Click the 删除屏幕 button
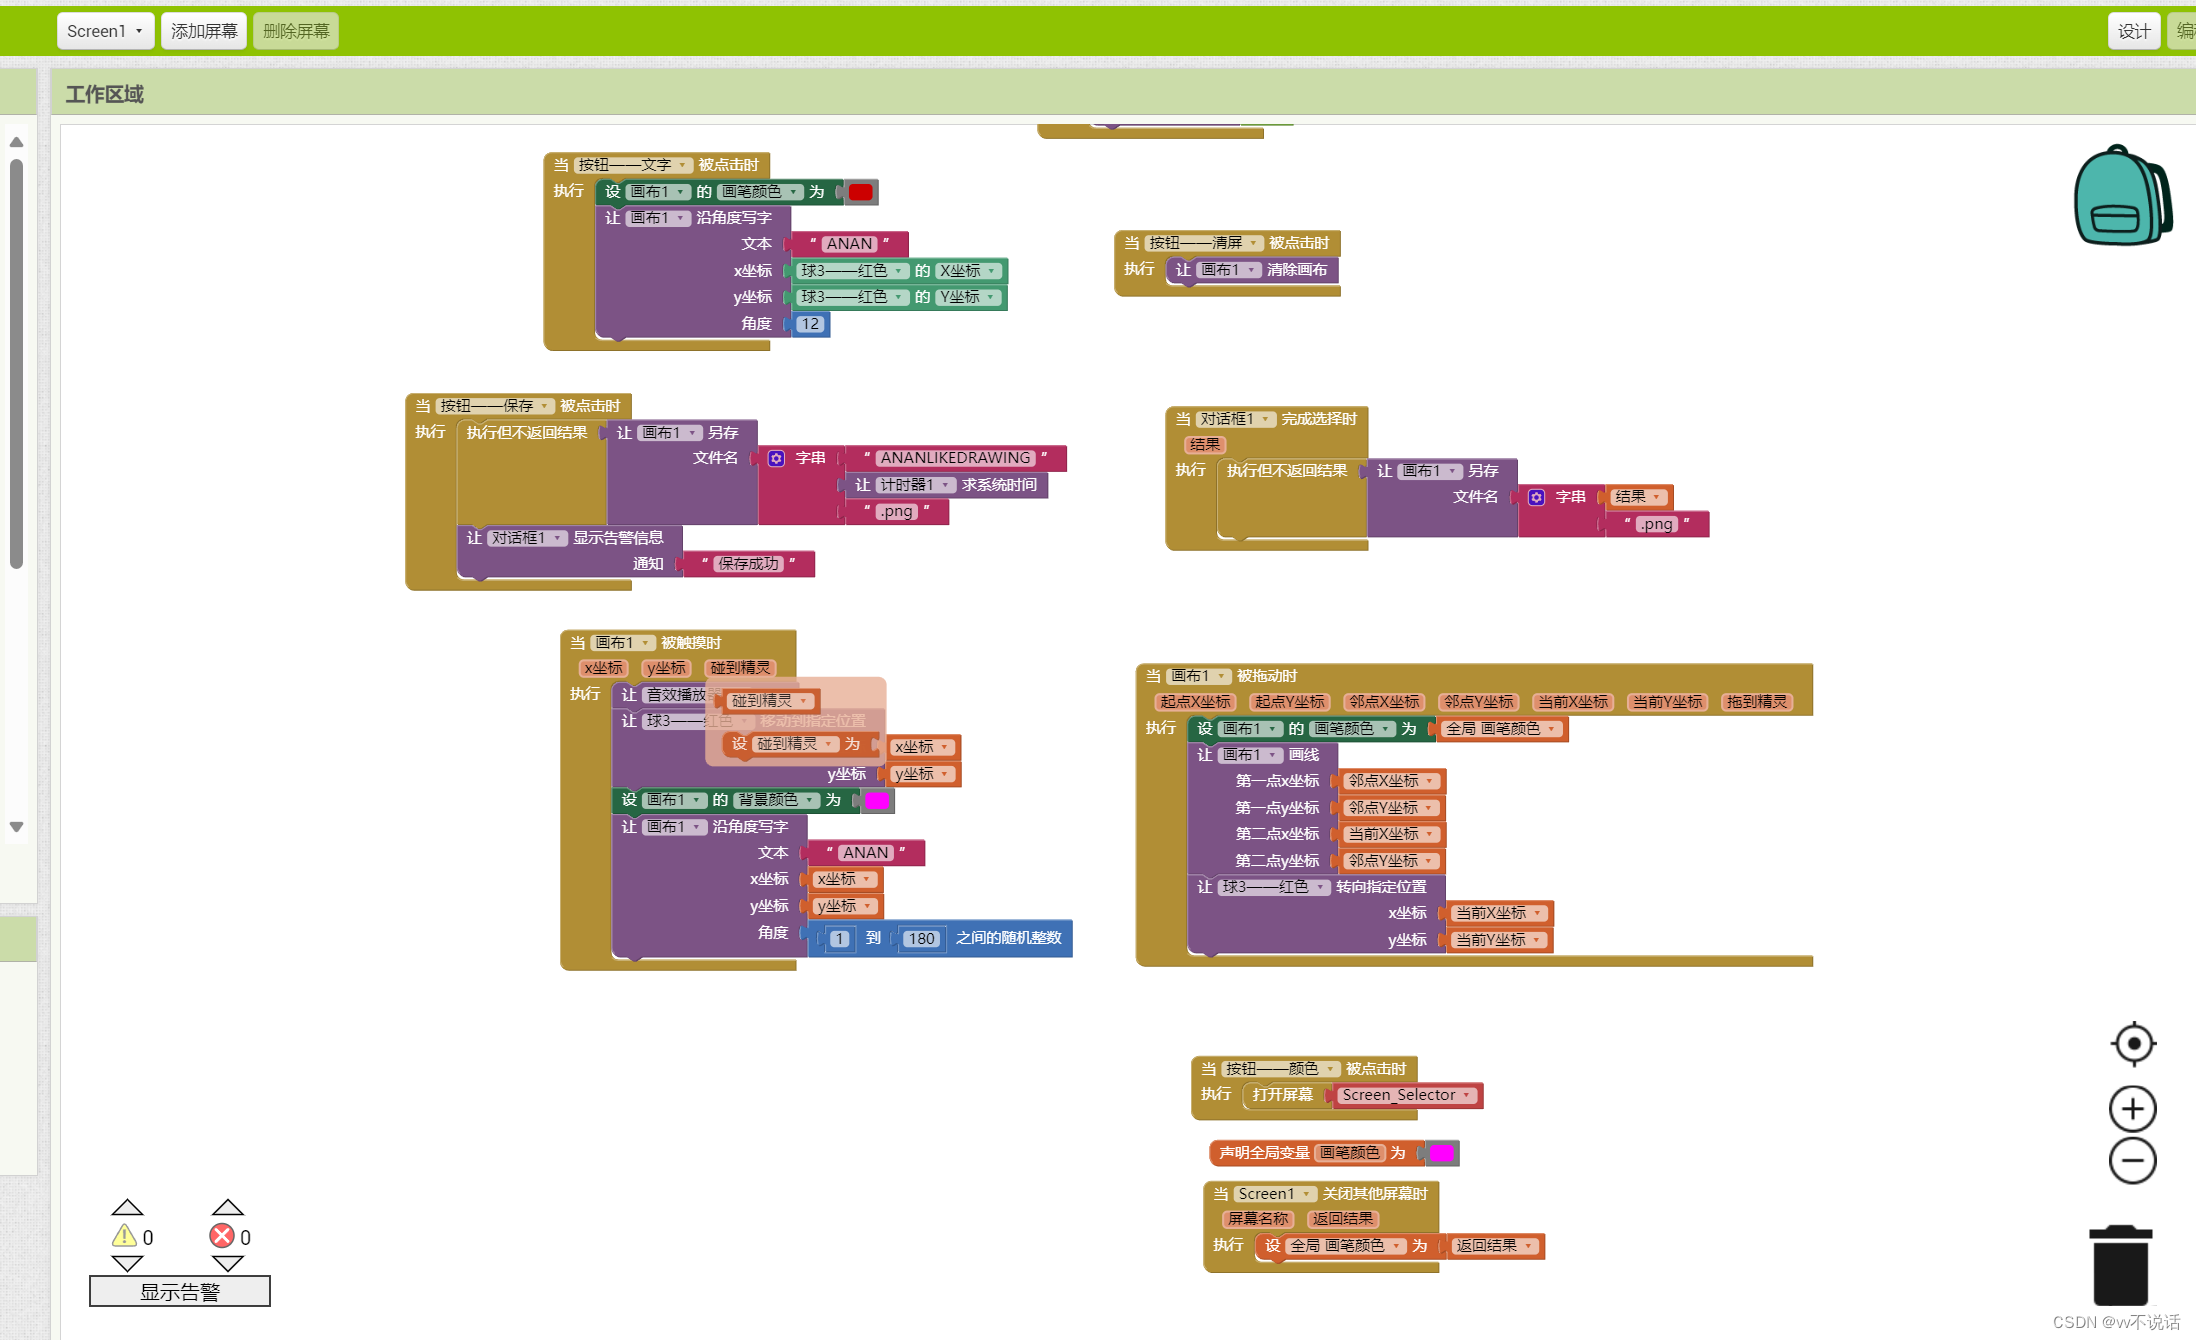2196x1340 pixels. tap(296, 31)
